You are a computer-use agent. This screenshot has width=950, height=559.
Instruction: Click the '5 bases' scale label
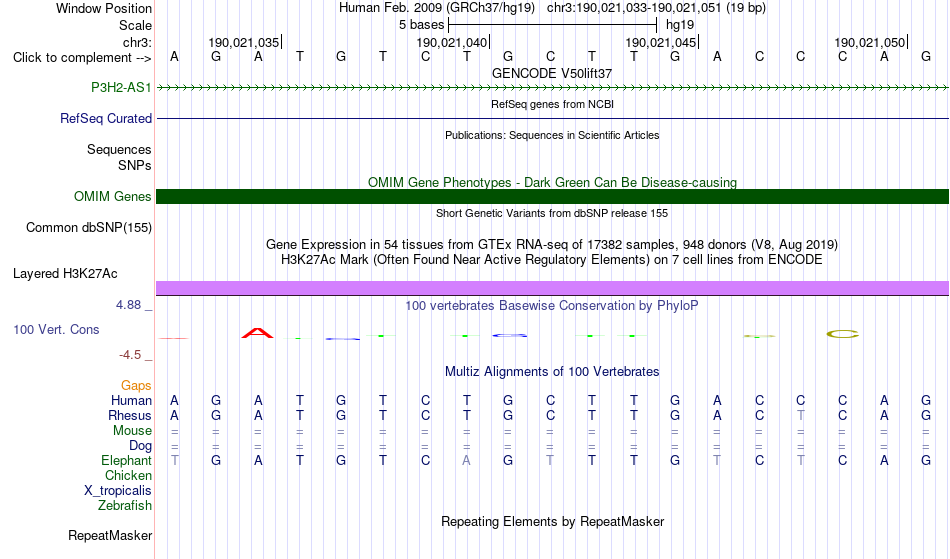(422, 25)
